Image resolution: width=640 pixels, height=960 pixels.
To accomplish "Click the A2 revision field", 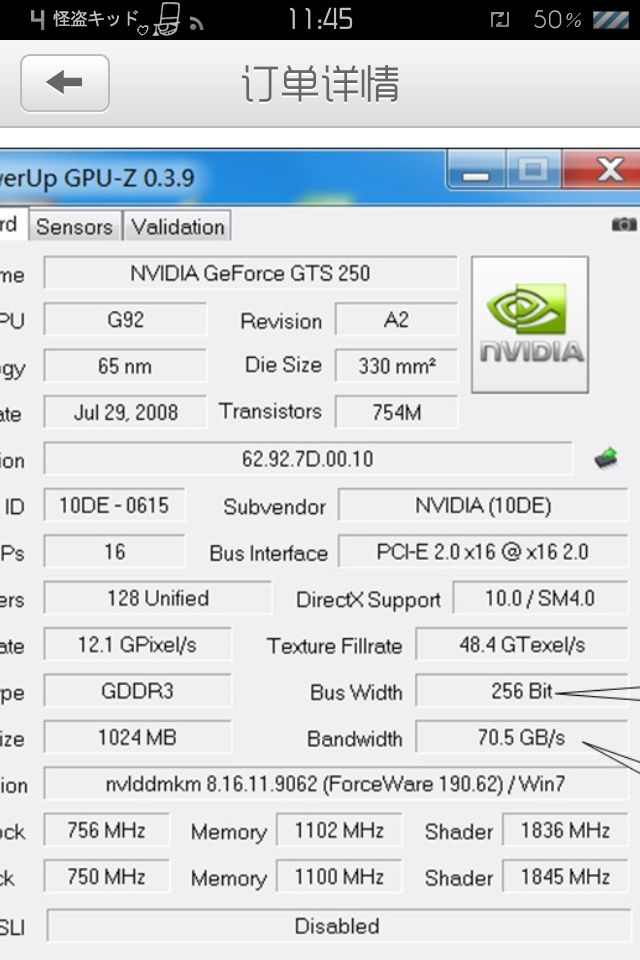I will (x=396, y=320).
